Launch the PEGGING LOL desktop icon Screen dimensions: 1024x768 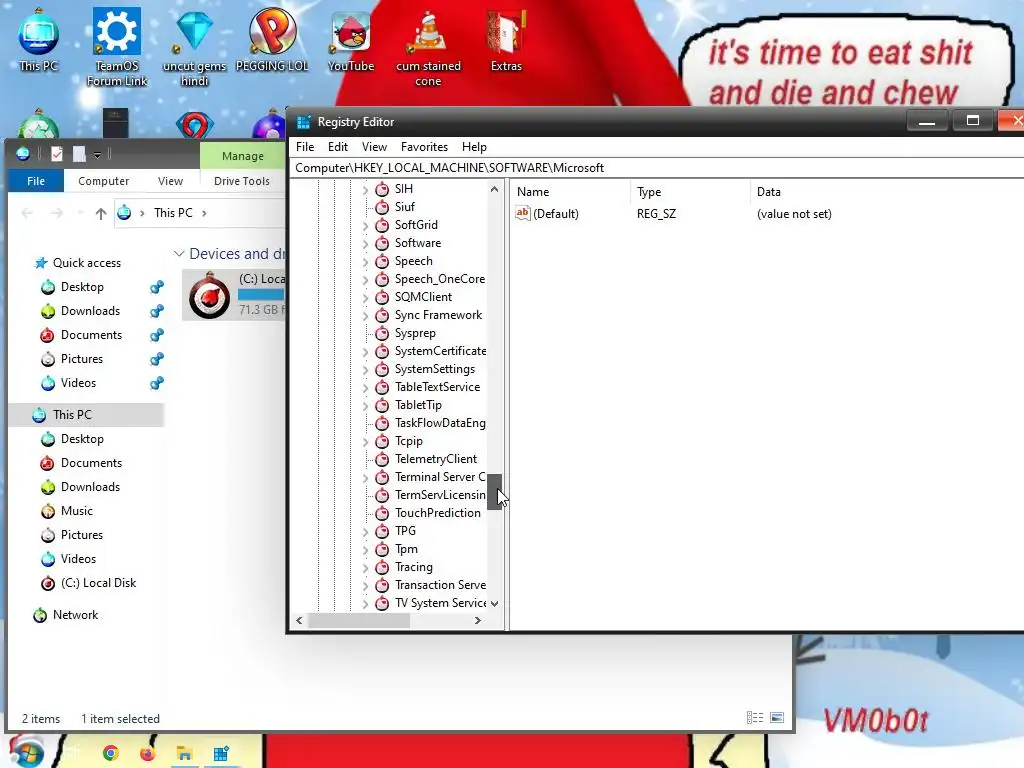[272, 39]
